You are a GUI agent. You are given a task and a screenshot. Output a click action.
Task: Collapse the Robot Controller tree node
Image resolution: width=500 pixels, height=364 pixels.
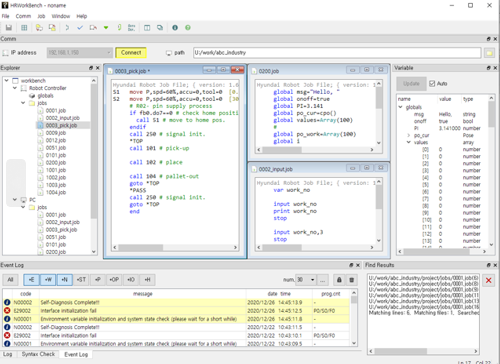[15, 88]
